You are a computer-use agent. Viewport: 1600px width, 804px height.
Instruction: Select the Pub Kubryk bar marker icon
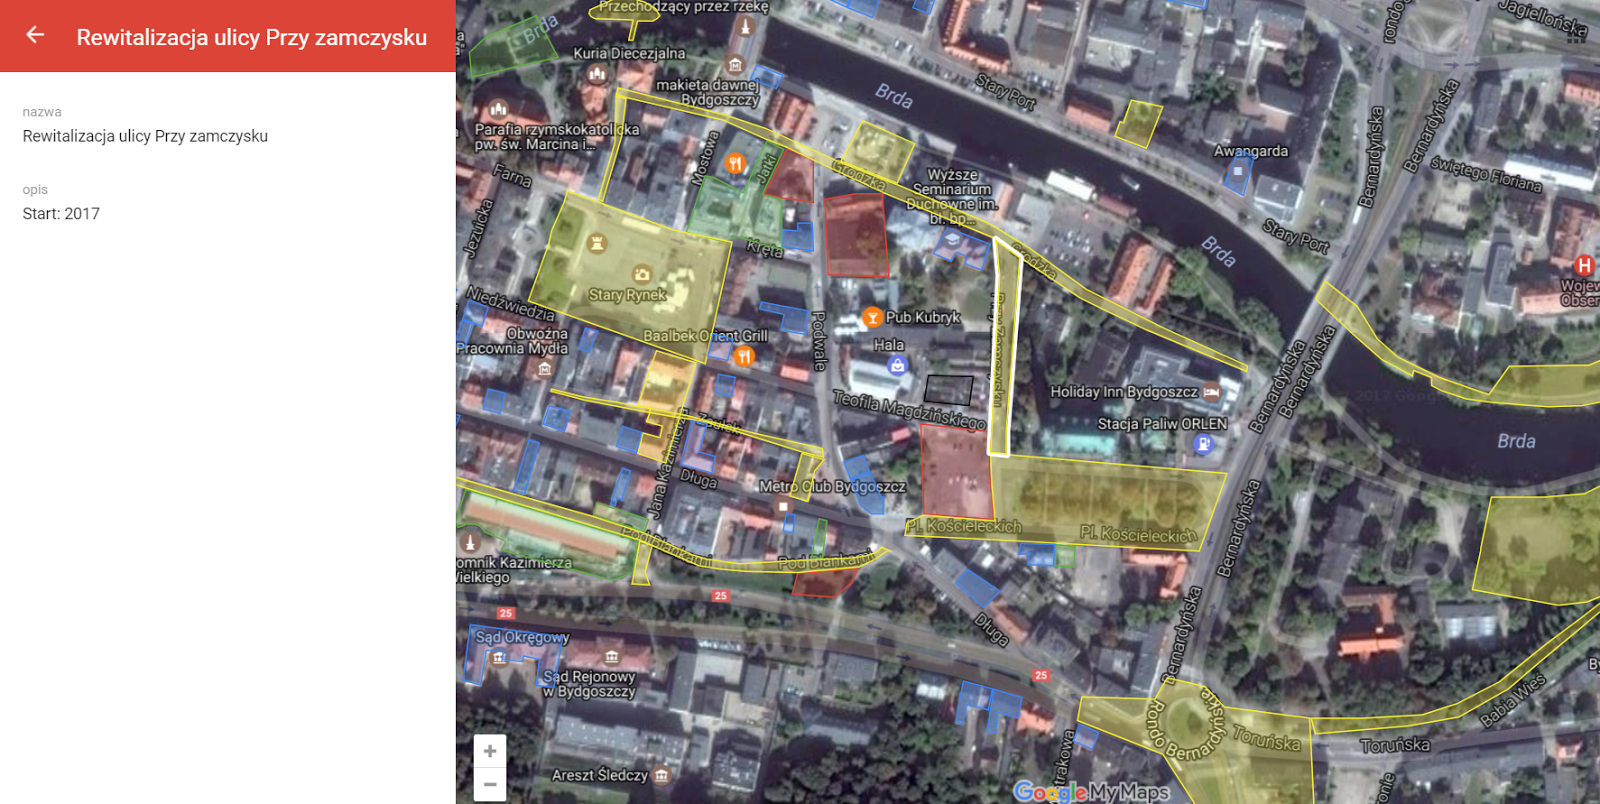click(x=872, y=317)
